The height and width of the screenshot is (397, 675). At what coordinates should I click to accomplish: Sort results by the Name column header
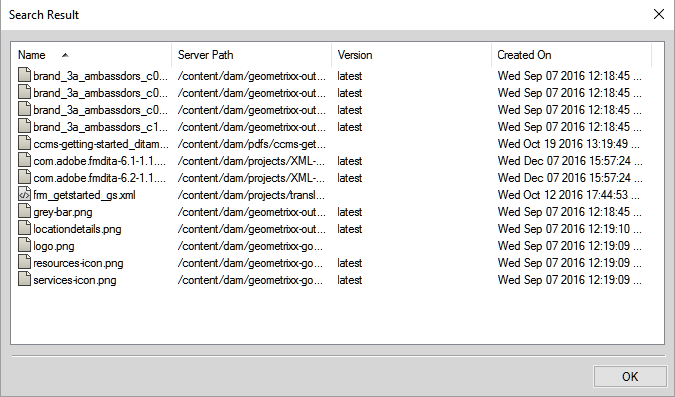(91, 55)
